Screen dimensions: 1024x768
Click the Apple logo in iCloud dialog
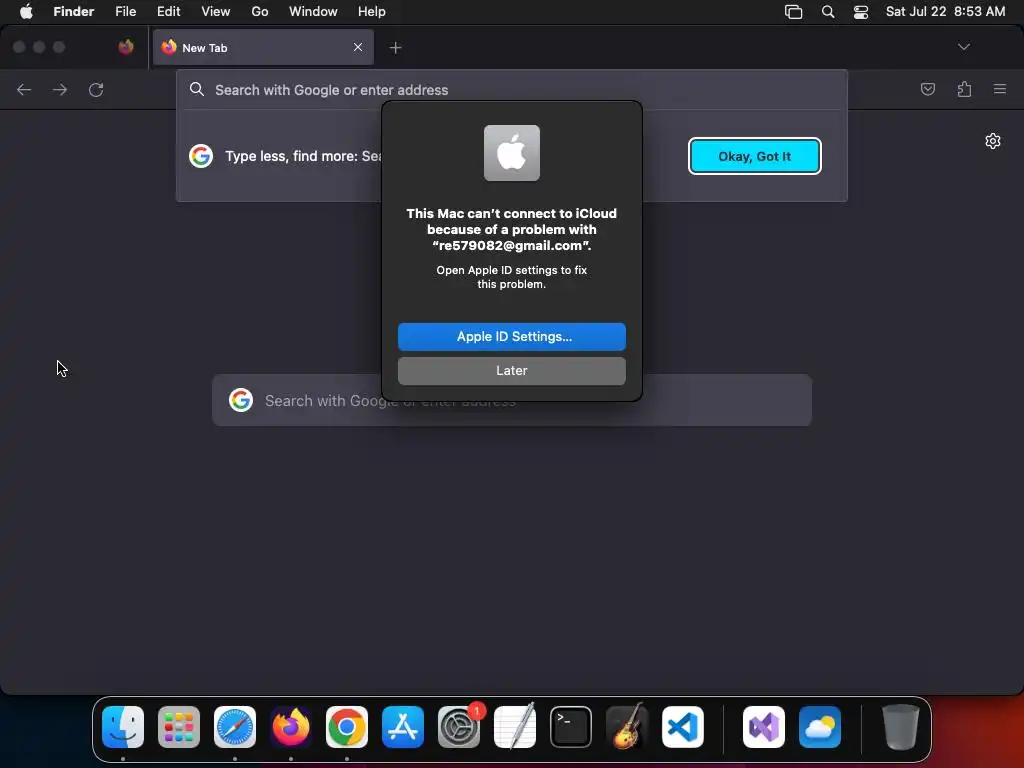pos(511,153)
